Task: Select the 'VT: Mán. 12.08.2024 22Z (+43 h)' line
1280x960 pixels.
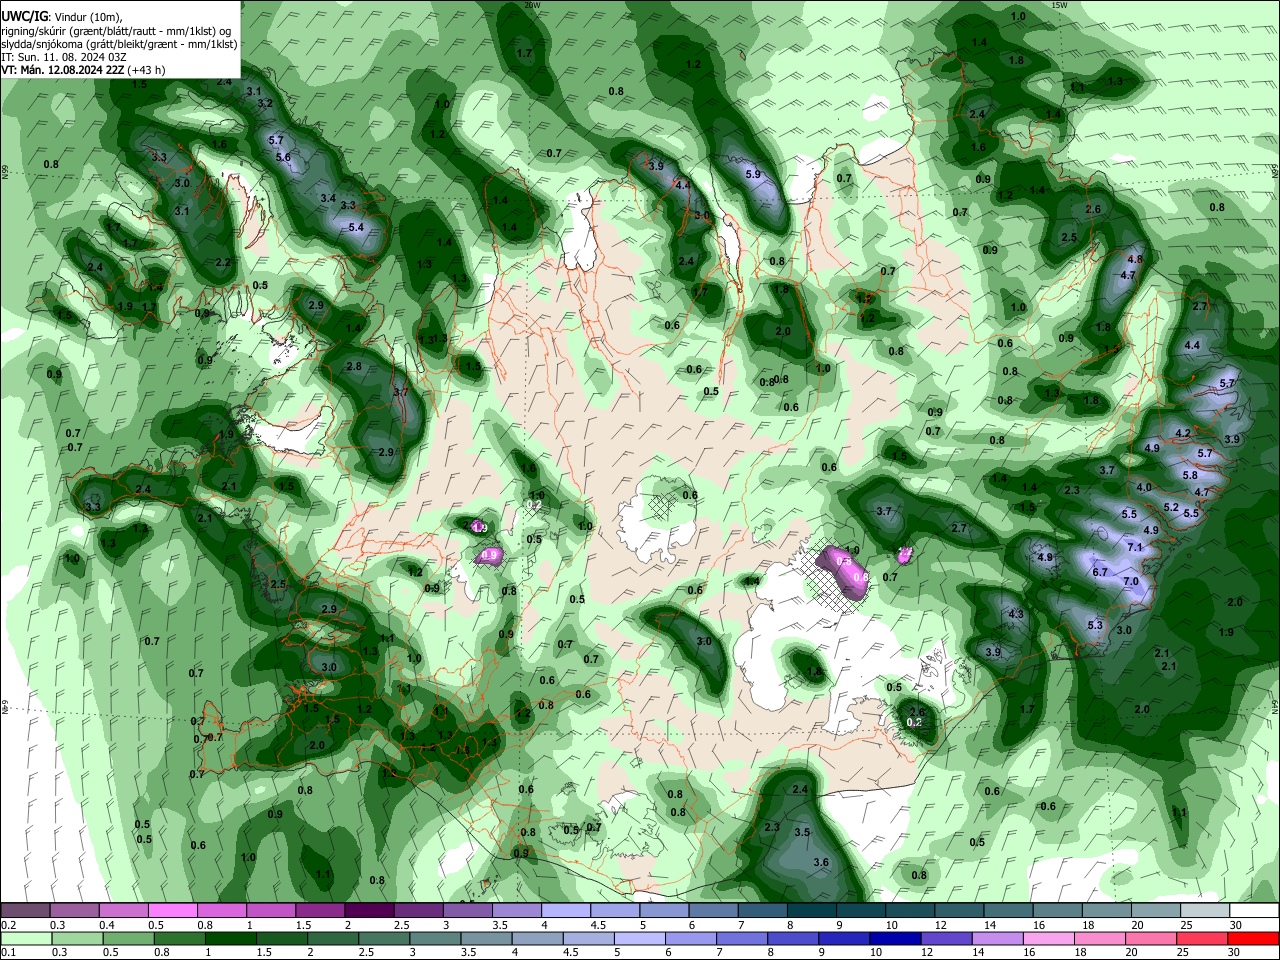Action: (x=84, y=70)
